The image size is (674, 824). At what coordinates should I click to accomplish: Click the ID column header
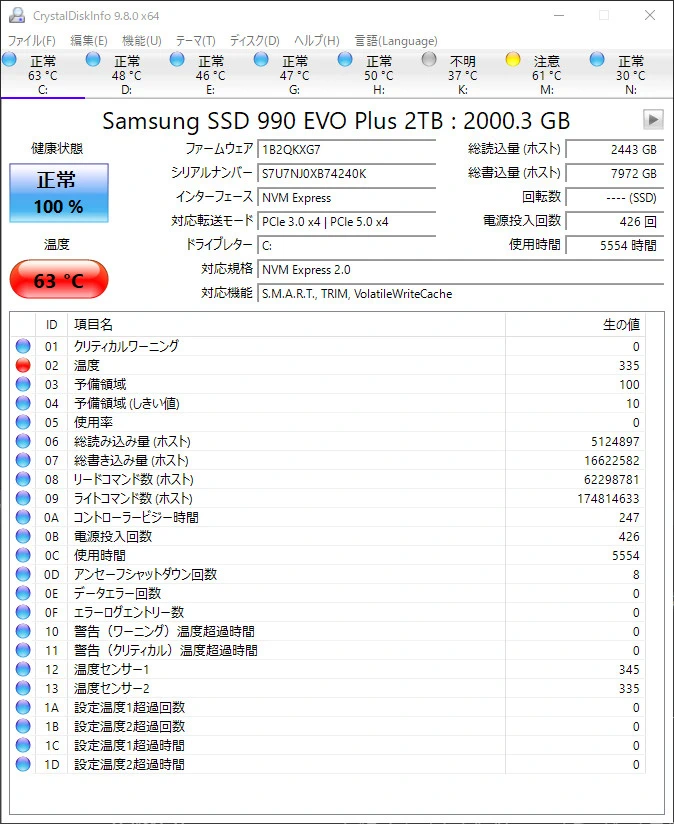pyautogui.click(x=51, y=325)
